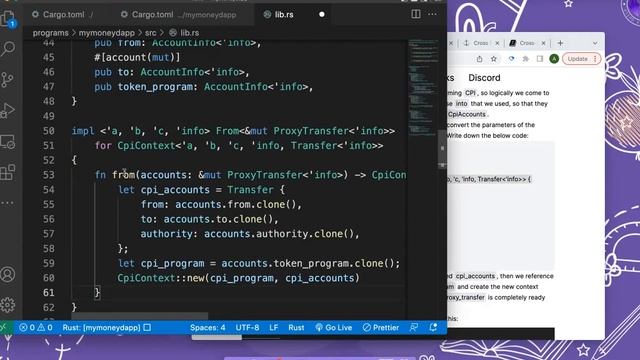Open the feedback icon in status bar

[x=413, y=327]
